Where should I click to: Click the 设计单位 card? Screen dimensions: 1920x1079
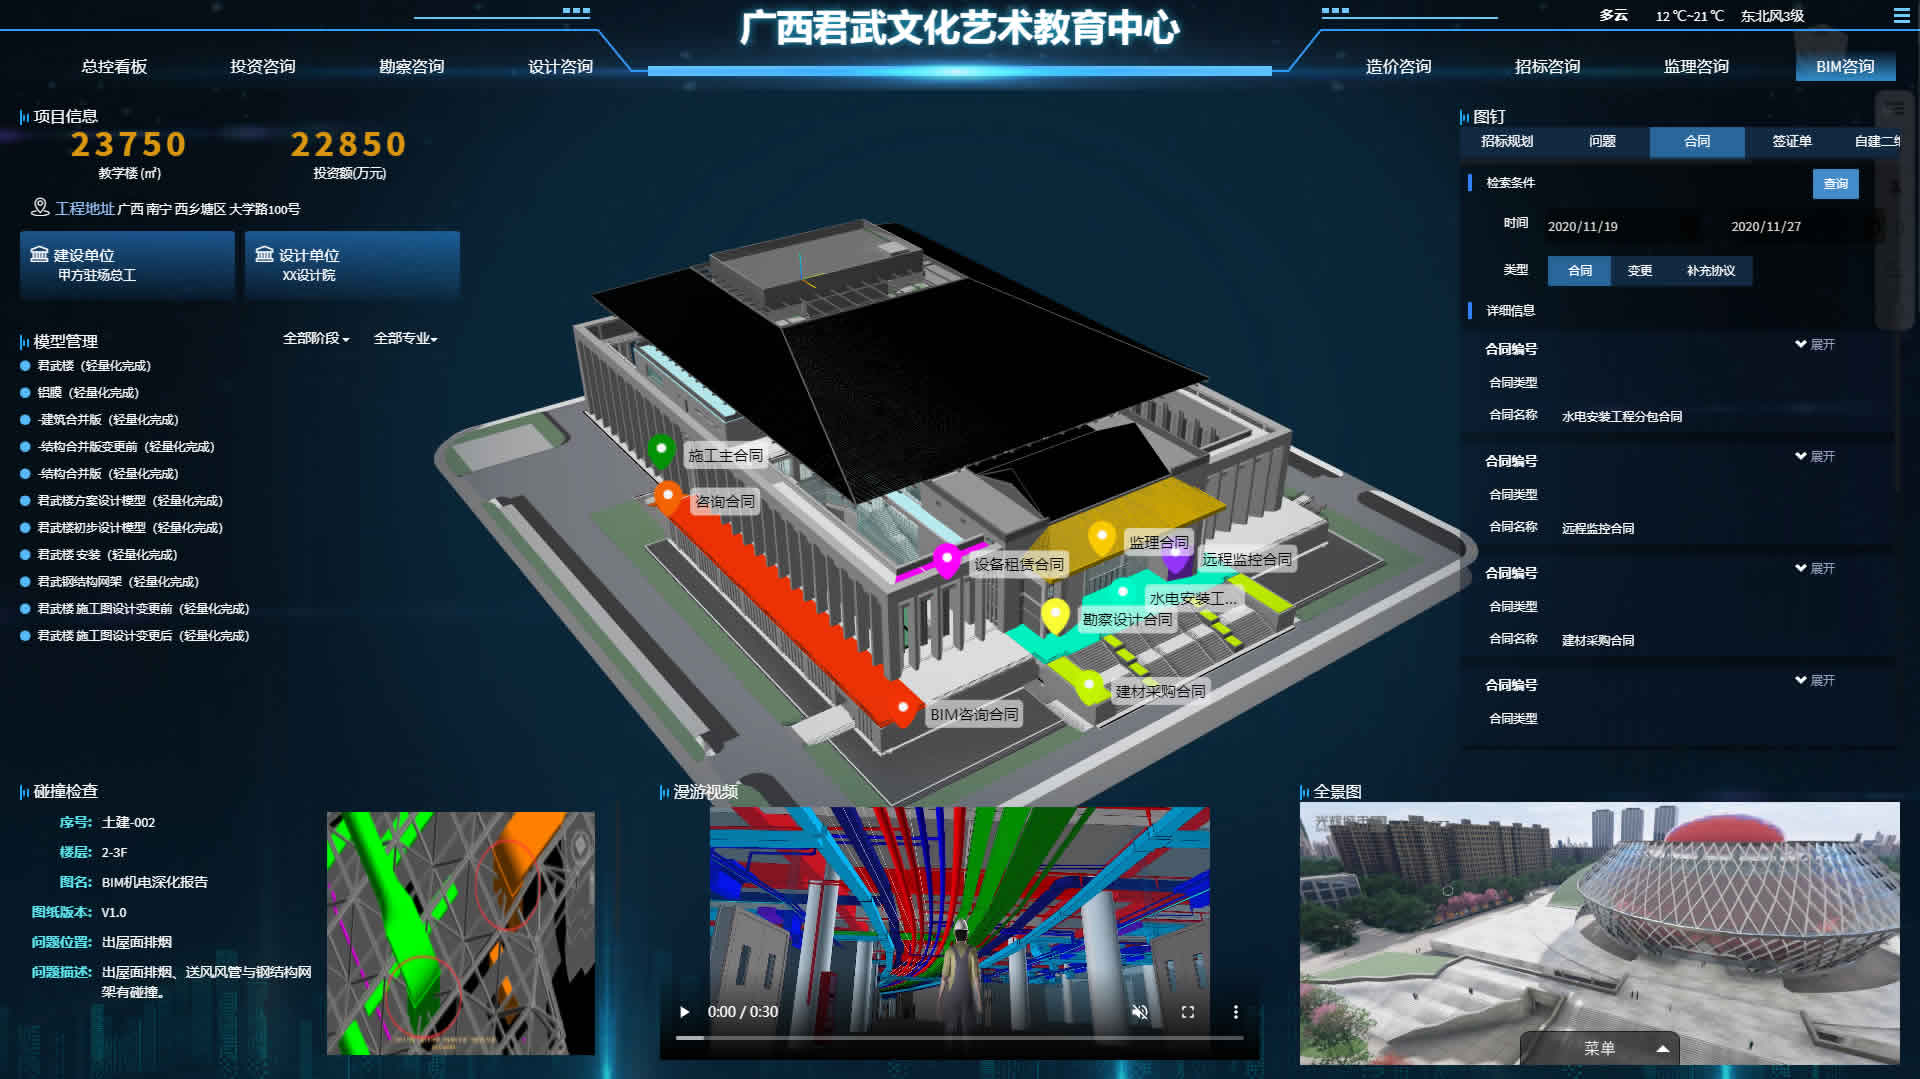click(x=352, y=265)
